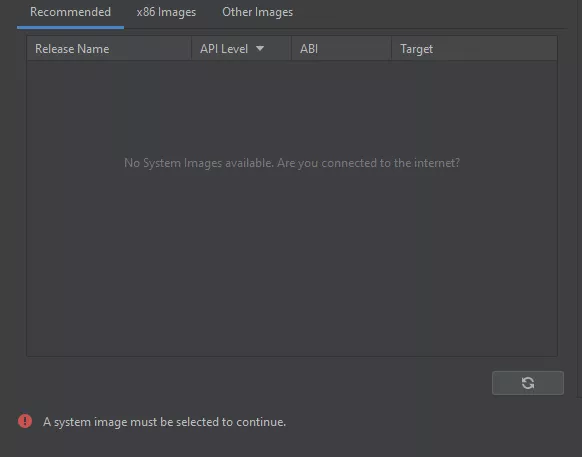Refresh the system images list
The image size is (582, 457).
coord(527,383)
